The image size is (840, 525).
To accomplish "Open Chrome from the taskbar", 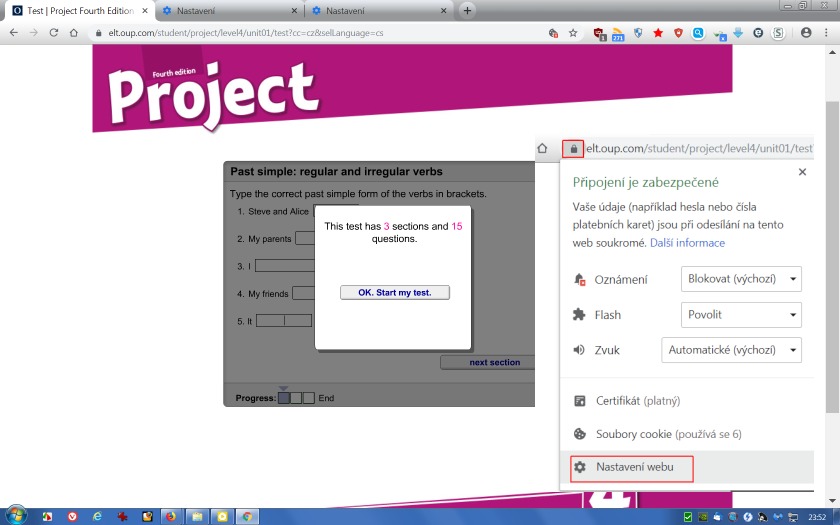I will click(247, 516).
